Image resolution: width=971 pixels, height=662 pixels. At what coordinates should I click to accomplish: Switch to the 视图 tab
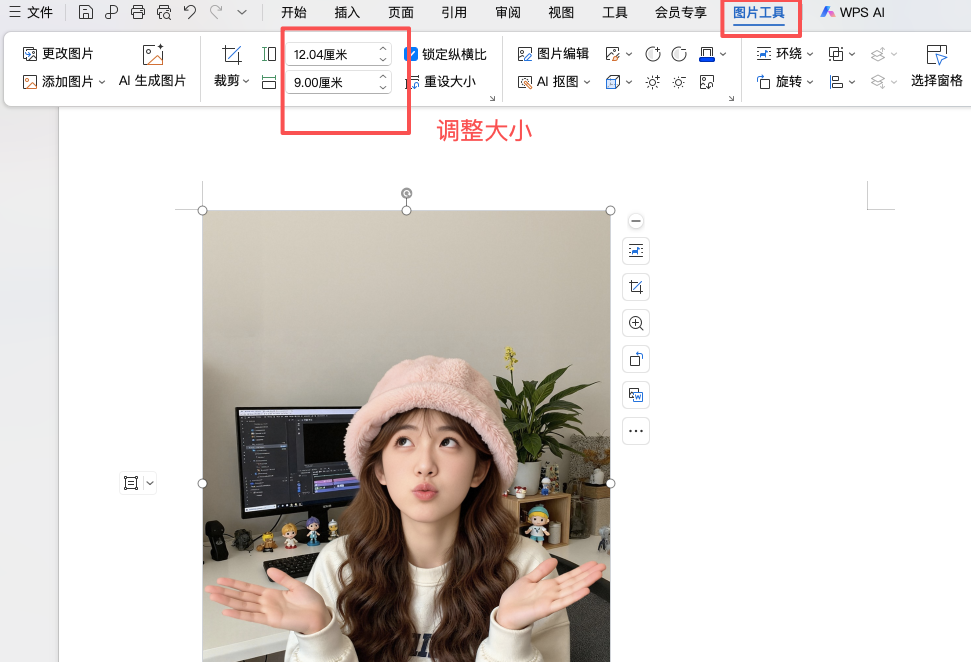point(561,12)
